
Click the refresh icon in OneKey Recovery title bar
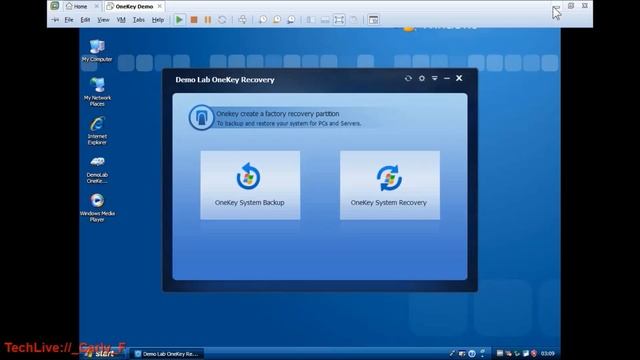tap(408, 78)
